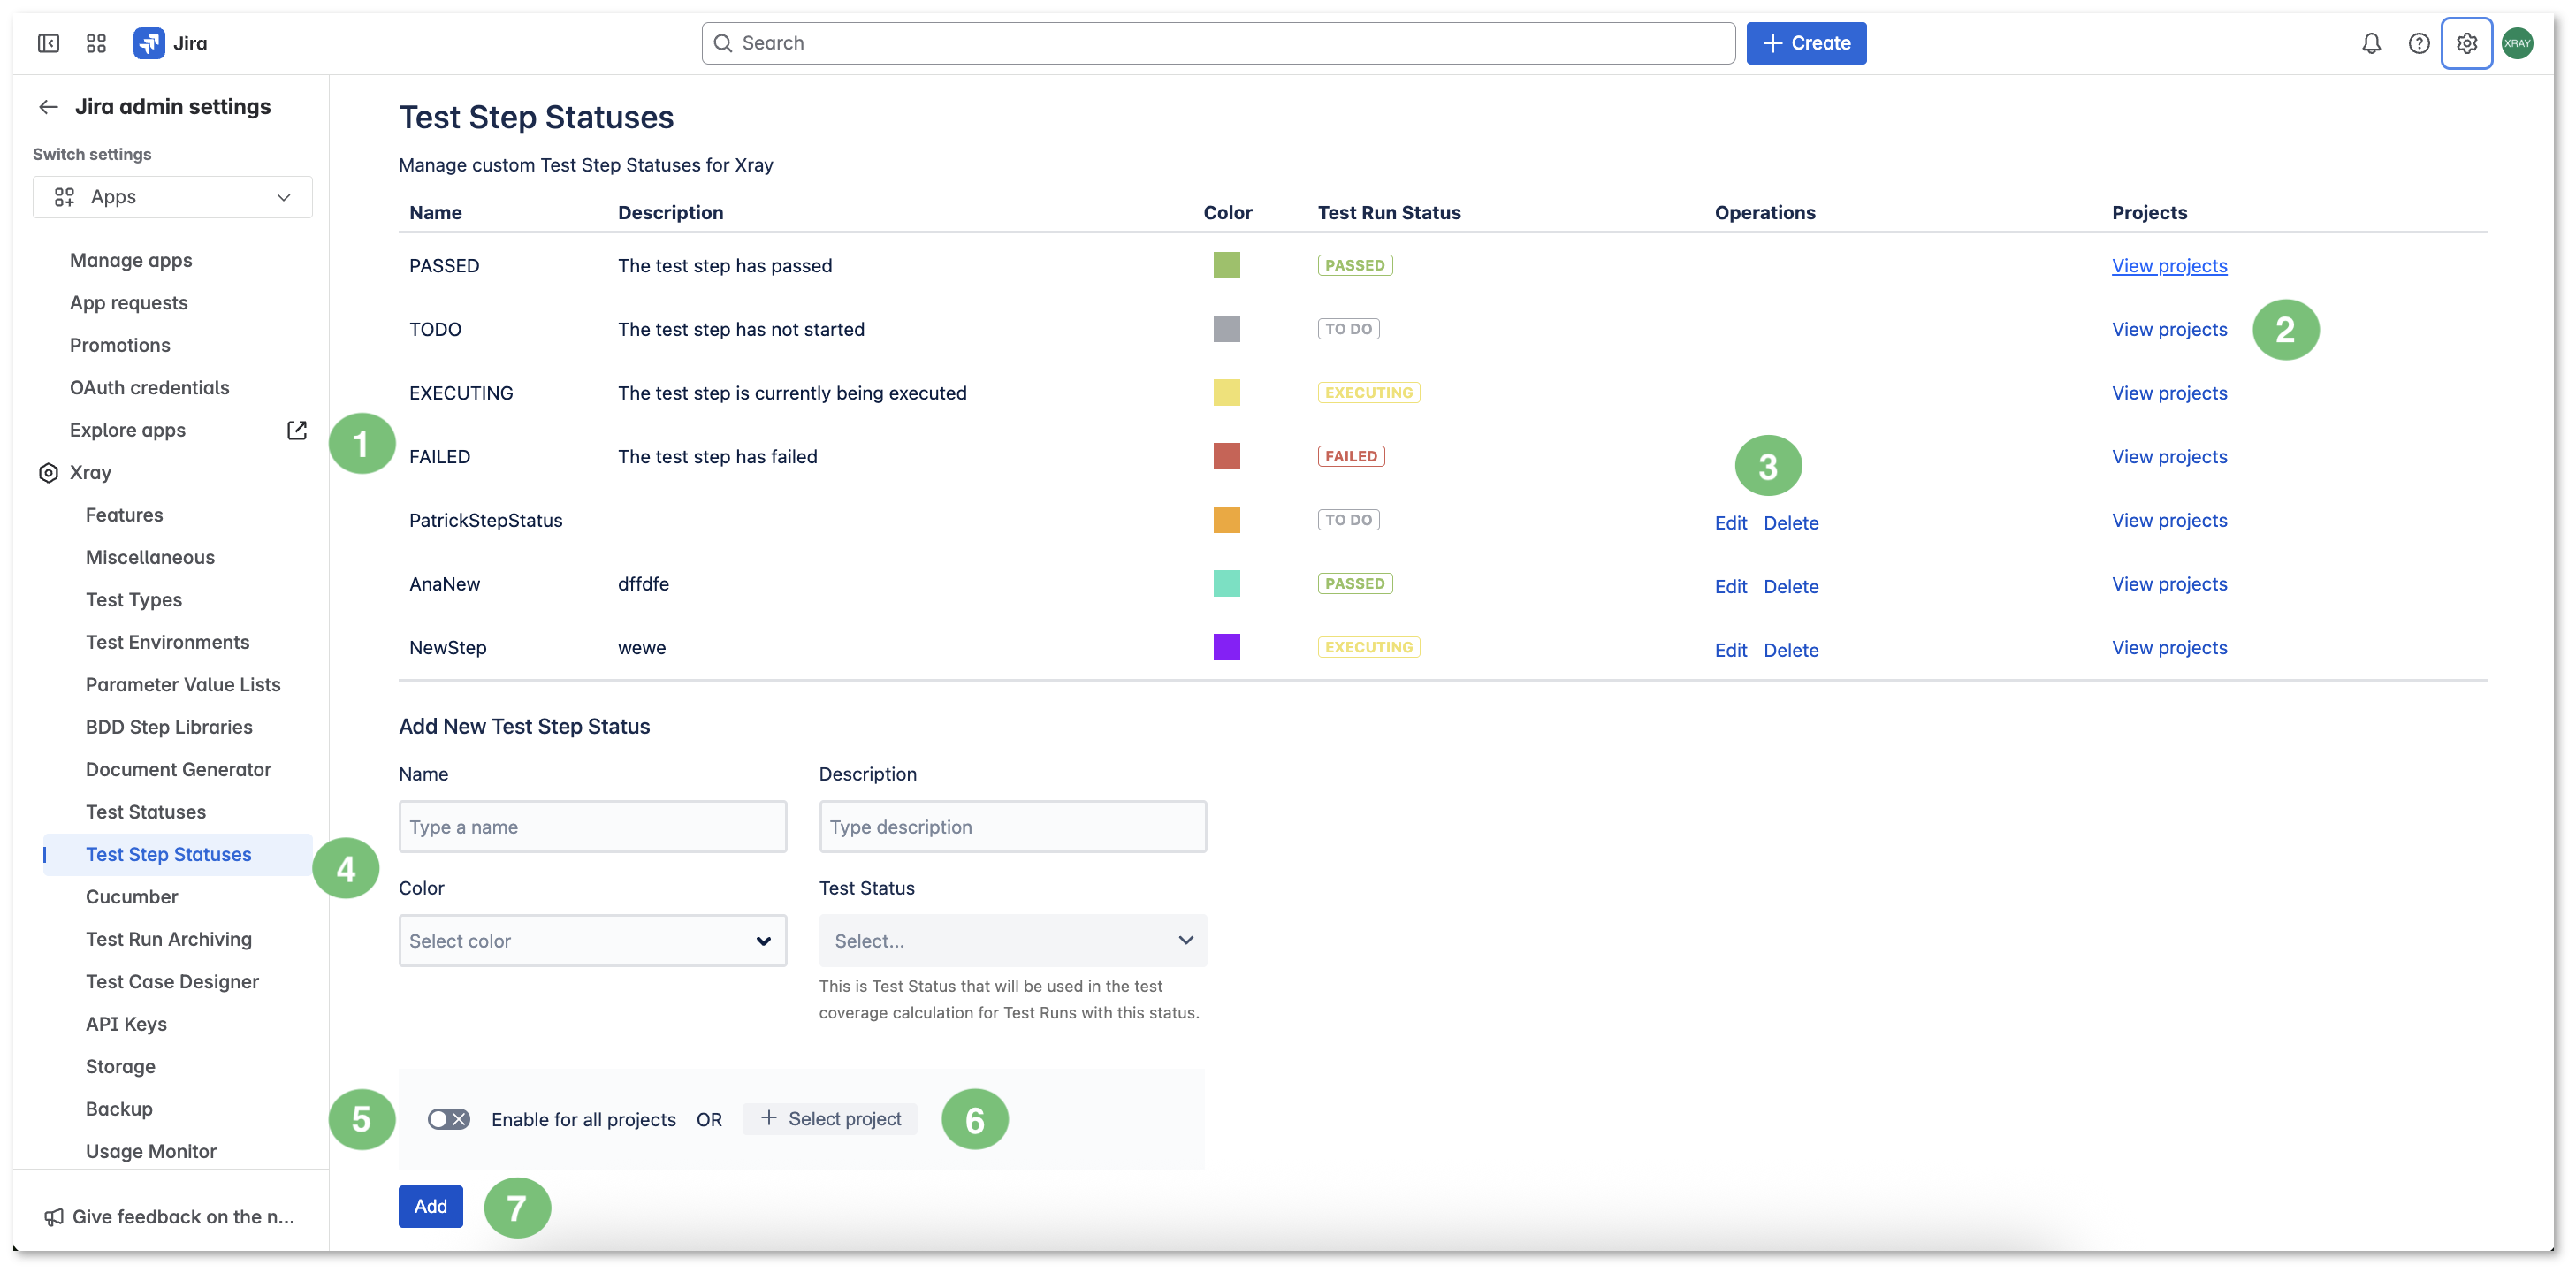Open OAuth credentials in sidebar

pyautogui.click(x=150, y=388)
